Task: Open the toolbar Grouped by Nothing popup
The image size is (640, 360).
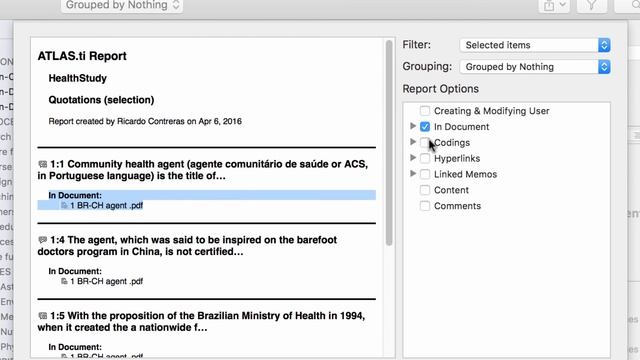Action: click(122, 5)
